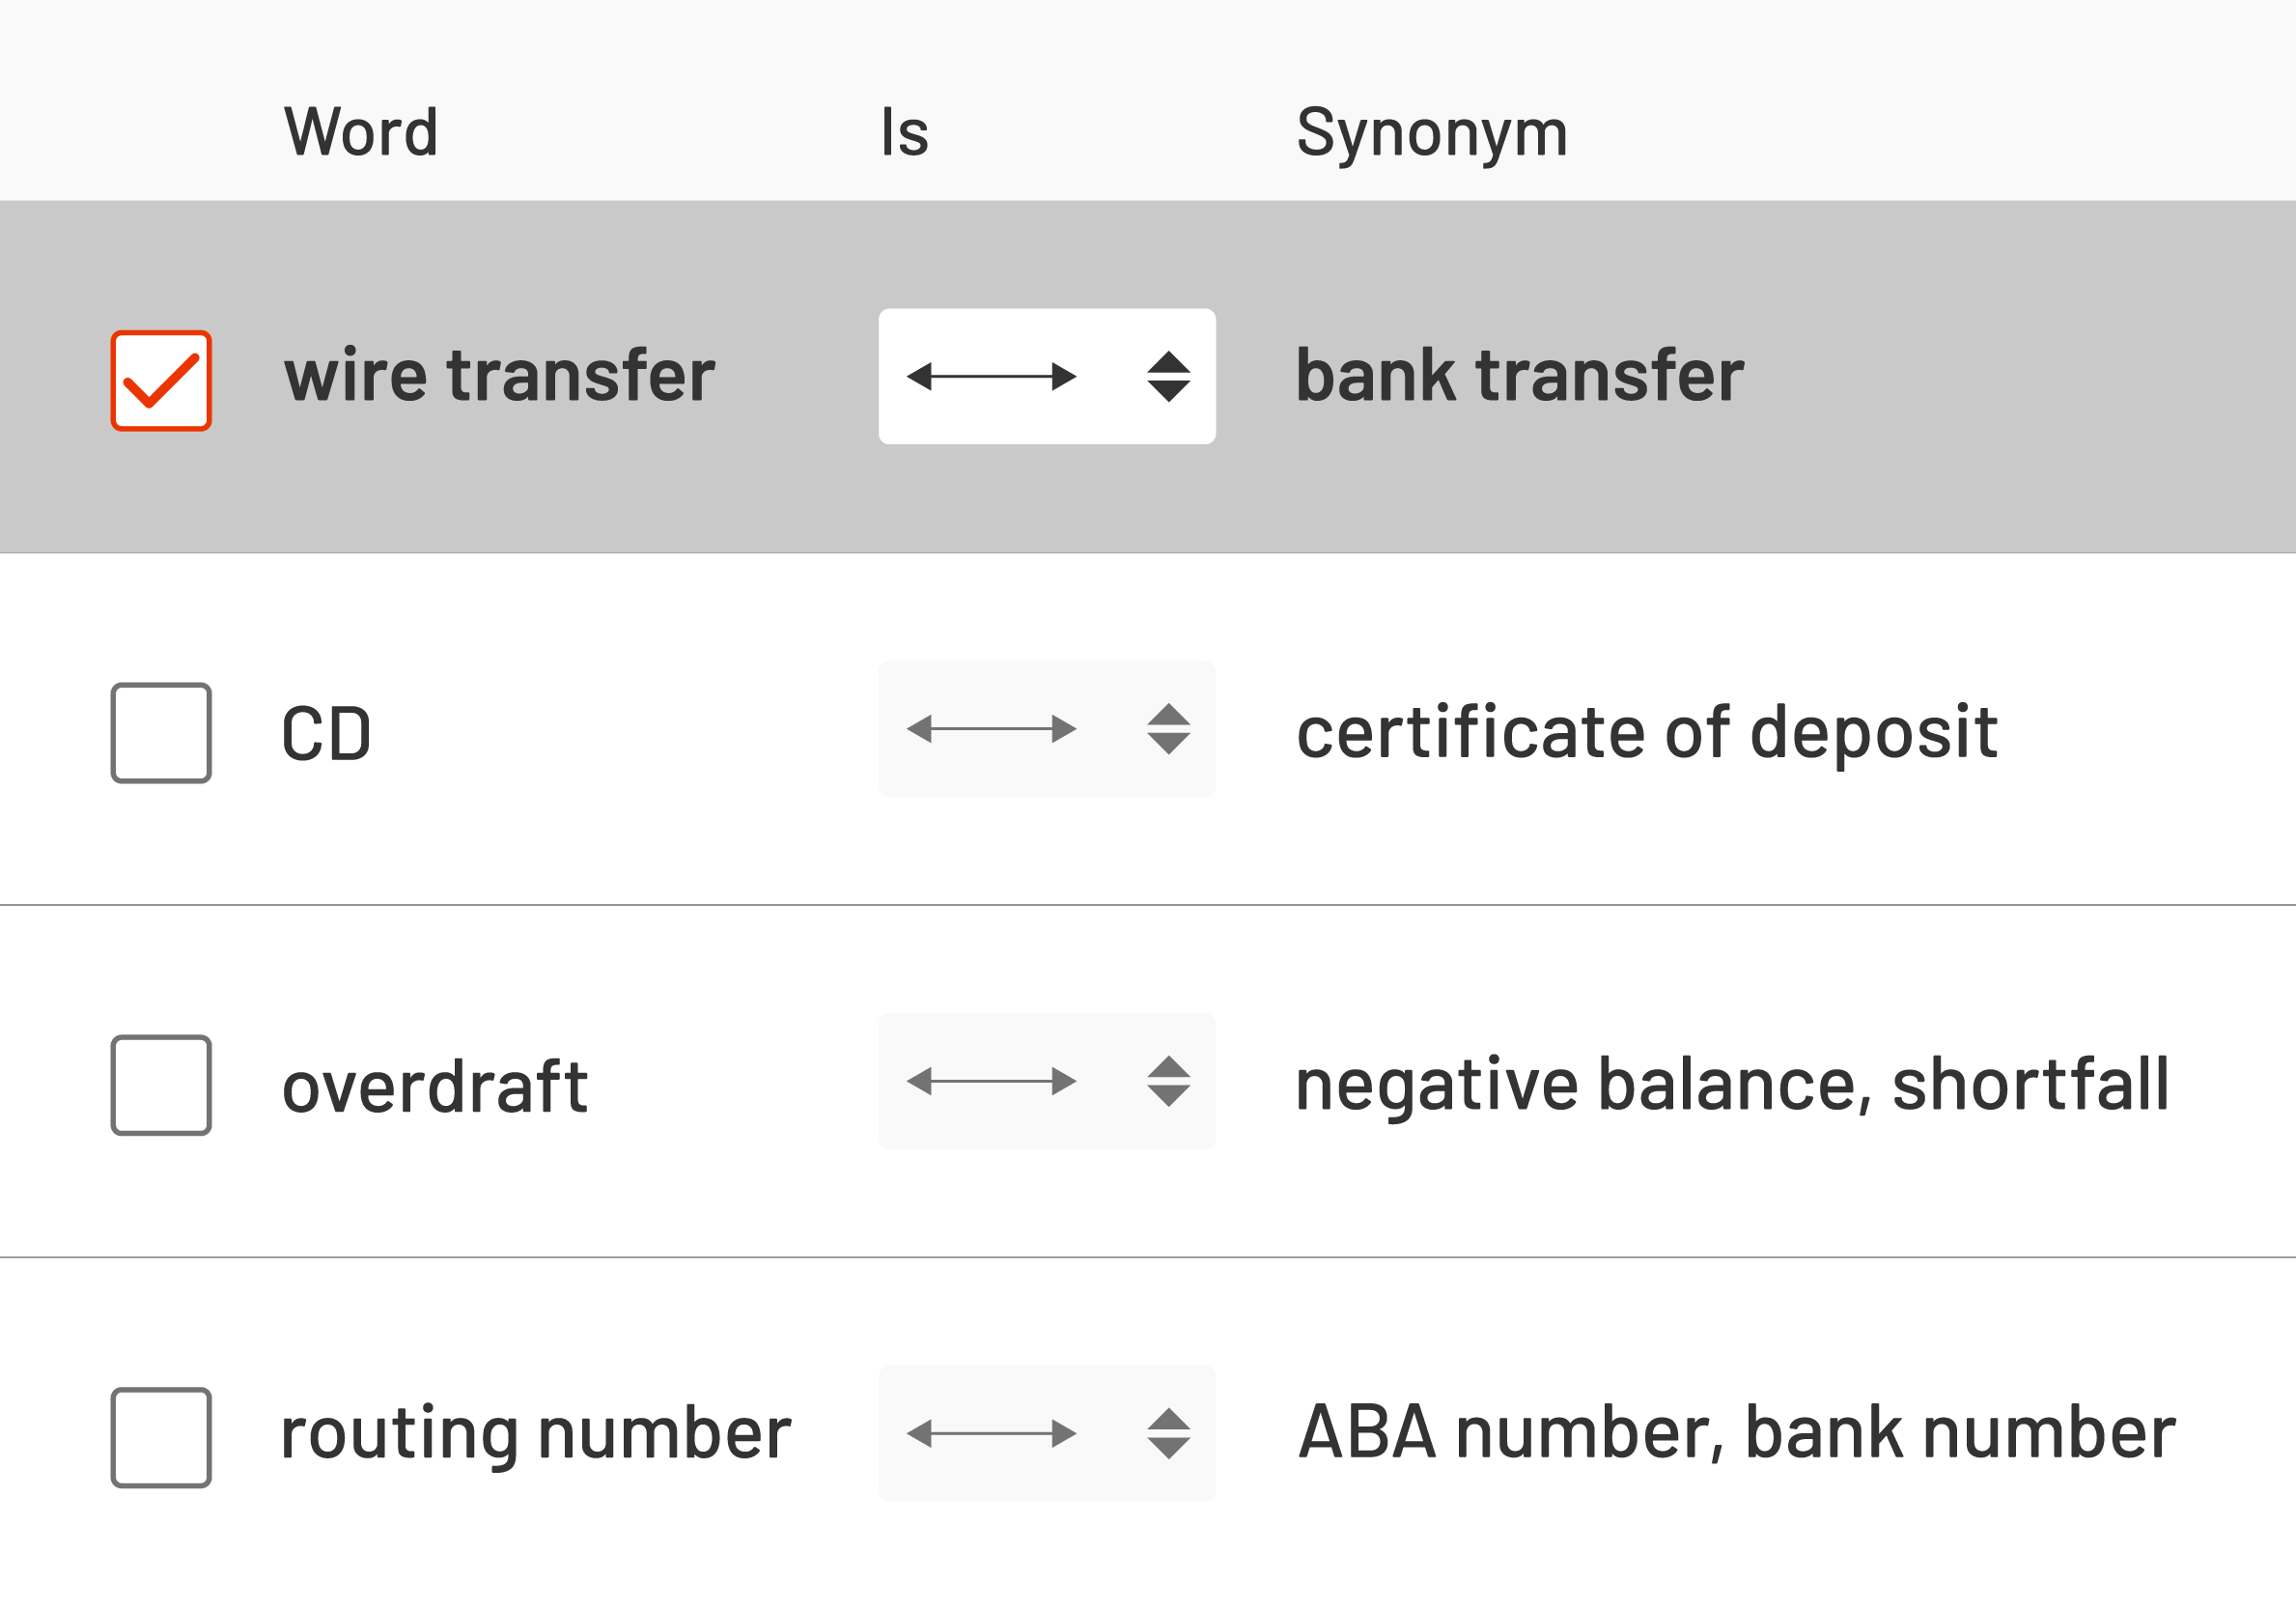Click the Is column header
2296x1610 pixels.
904,132
